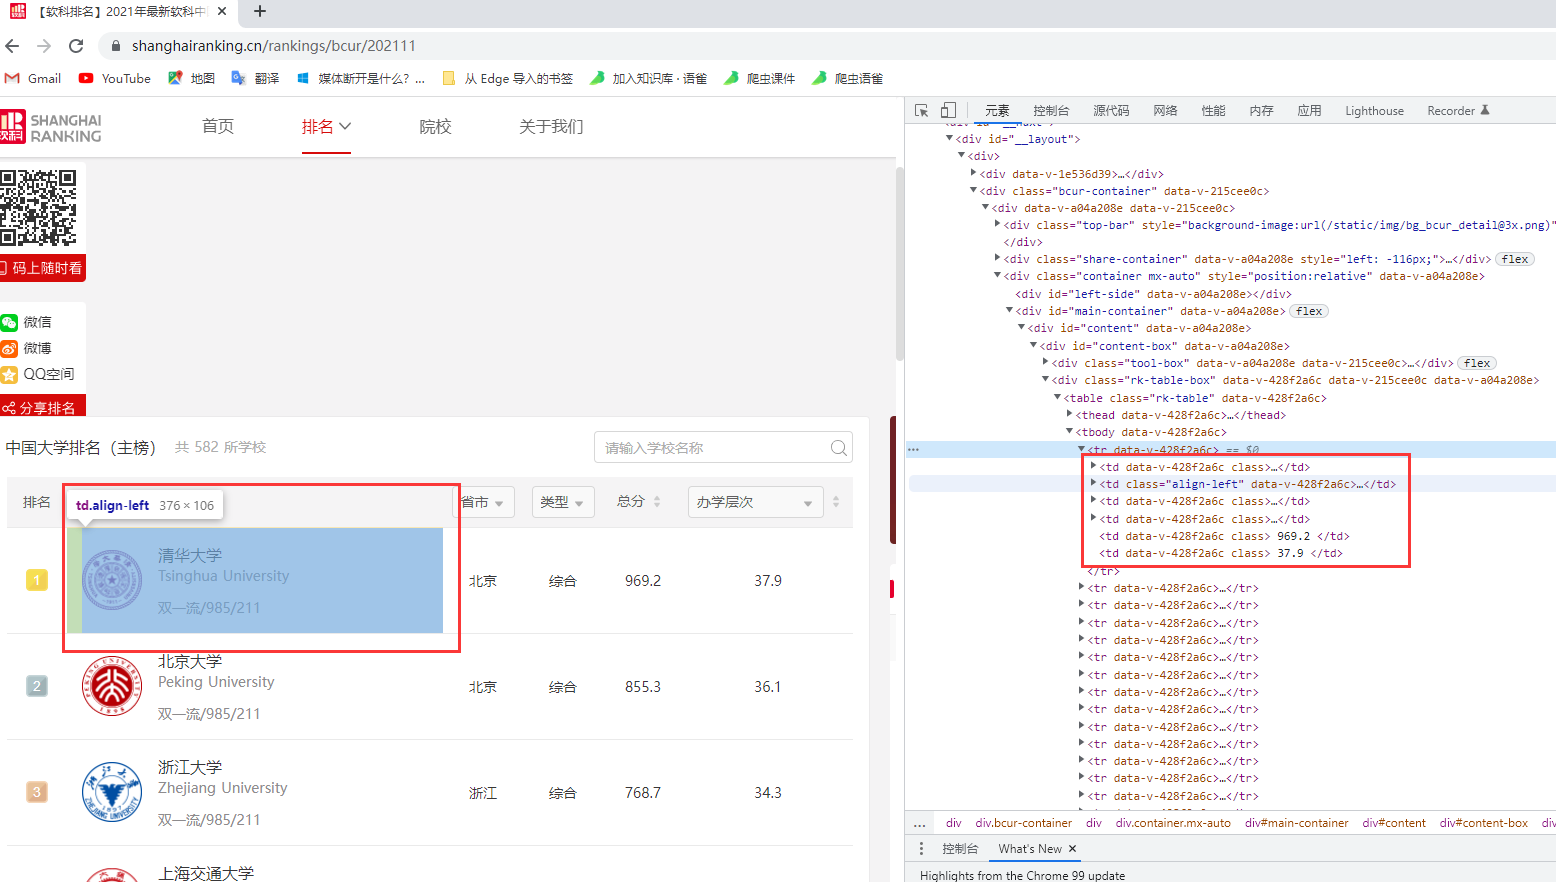This screenshot has height=882, width=1556.
Task: Click the QR code image
Action: (x=38, y=208)
